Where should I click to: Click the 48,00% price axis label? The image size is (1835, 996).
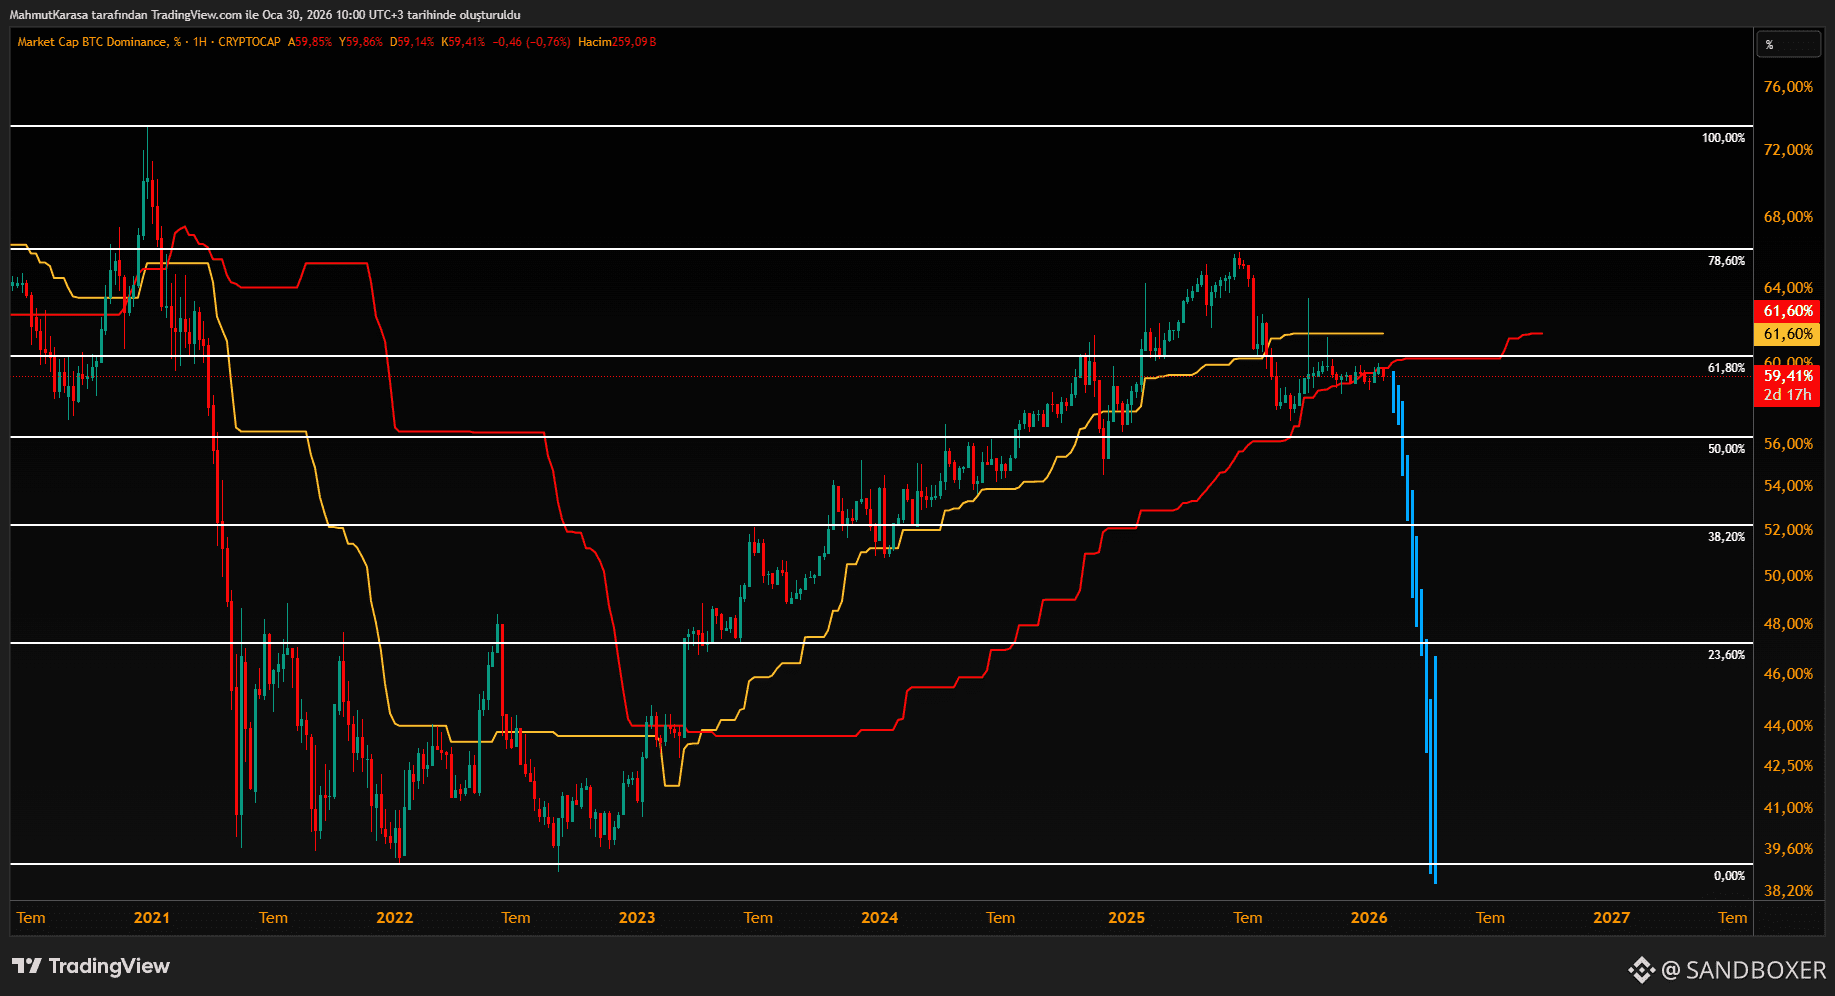(x=1788, y=624)
